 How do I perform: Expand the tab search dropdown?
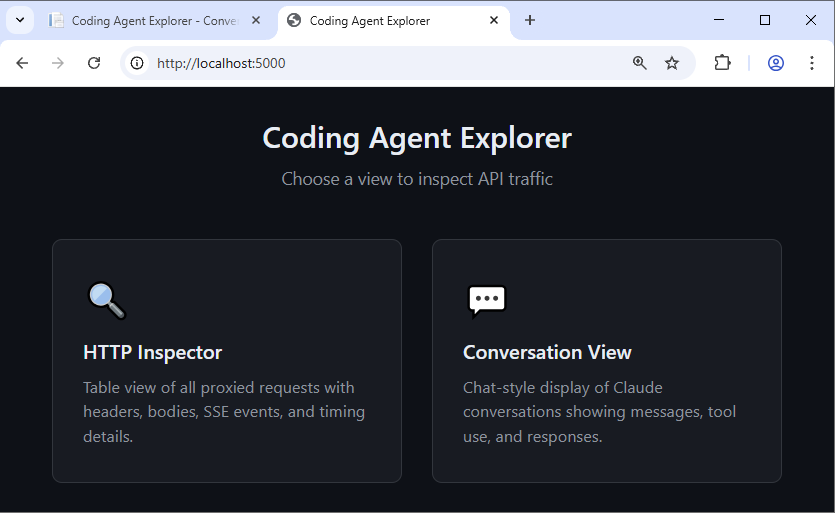coord(19,20)
